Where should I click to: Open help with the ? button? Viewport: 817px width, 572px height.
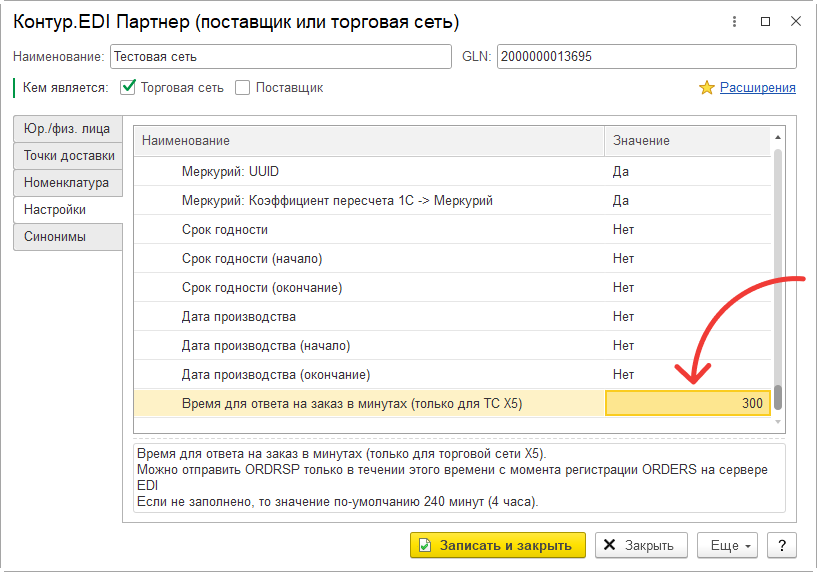pyautogui.click(x=782, y=545)
